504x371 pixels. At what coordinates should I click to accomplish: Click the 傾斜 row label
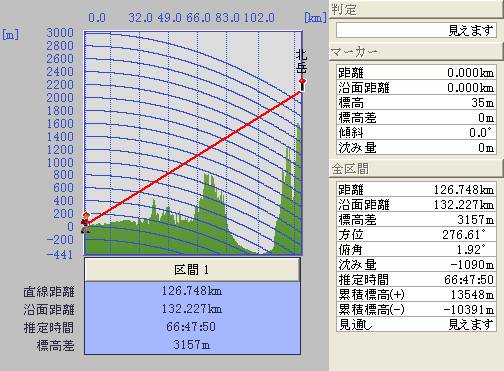351,132
